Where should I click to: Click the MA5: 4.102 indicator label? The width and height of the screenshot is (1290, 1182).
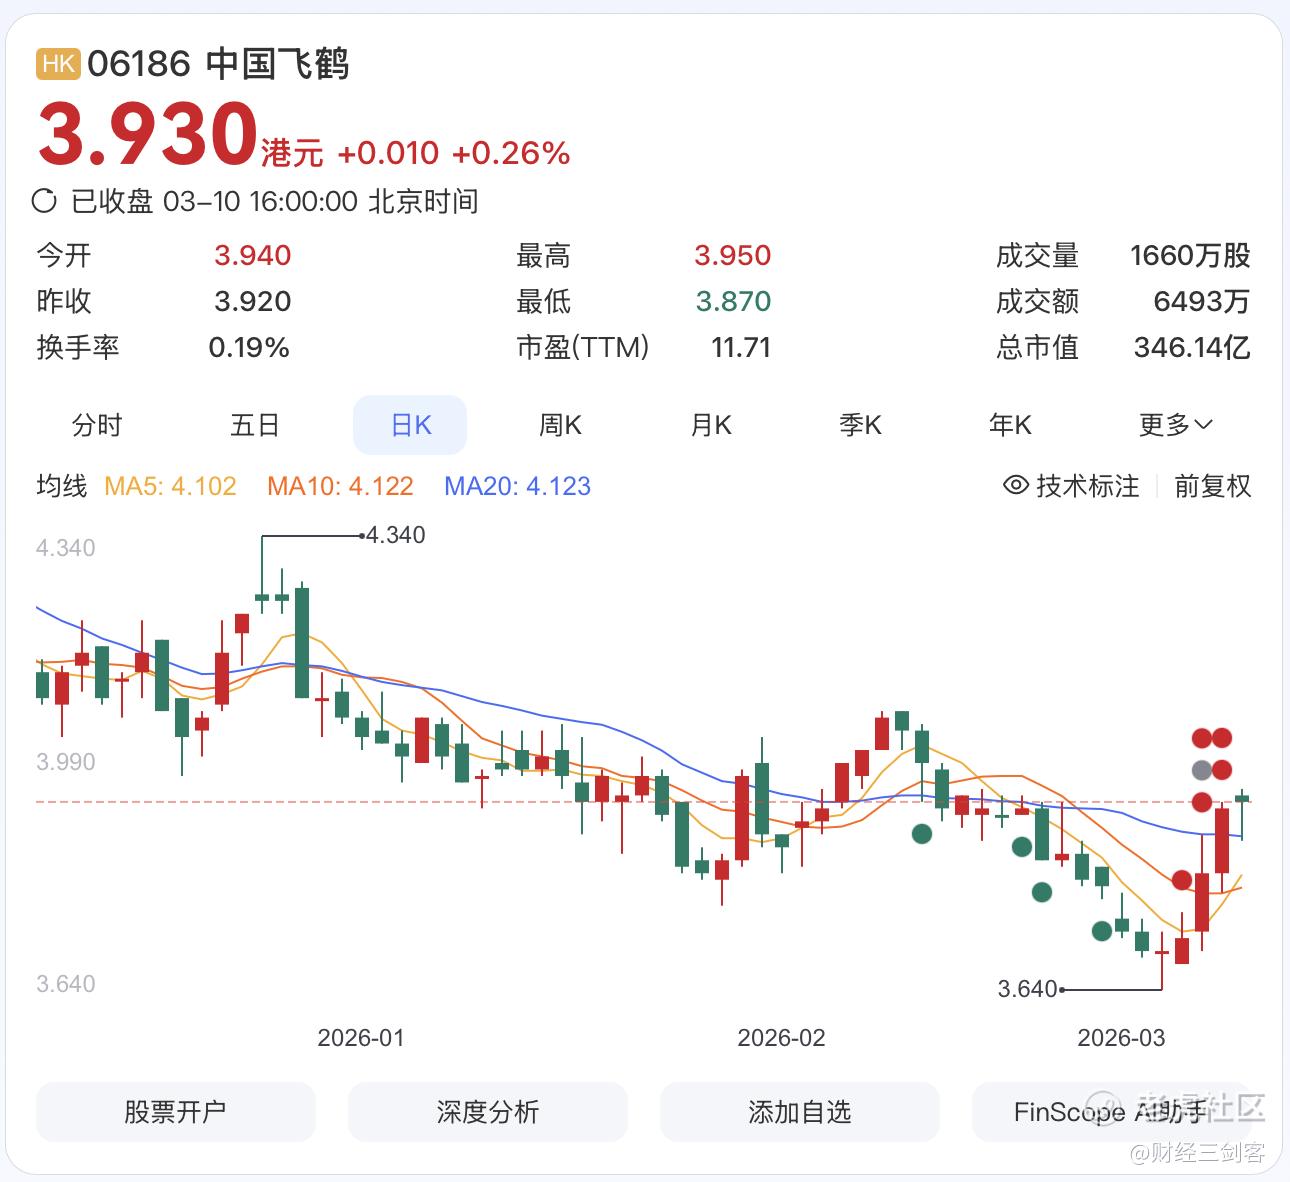click(171, 486)
